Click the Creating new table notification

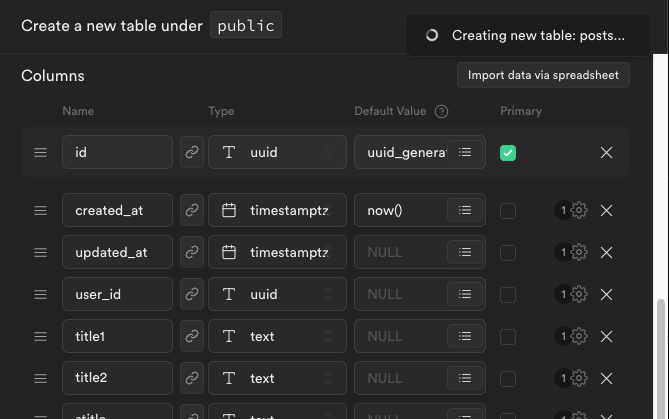click(x=527, y=35)
